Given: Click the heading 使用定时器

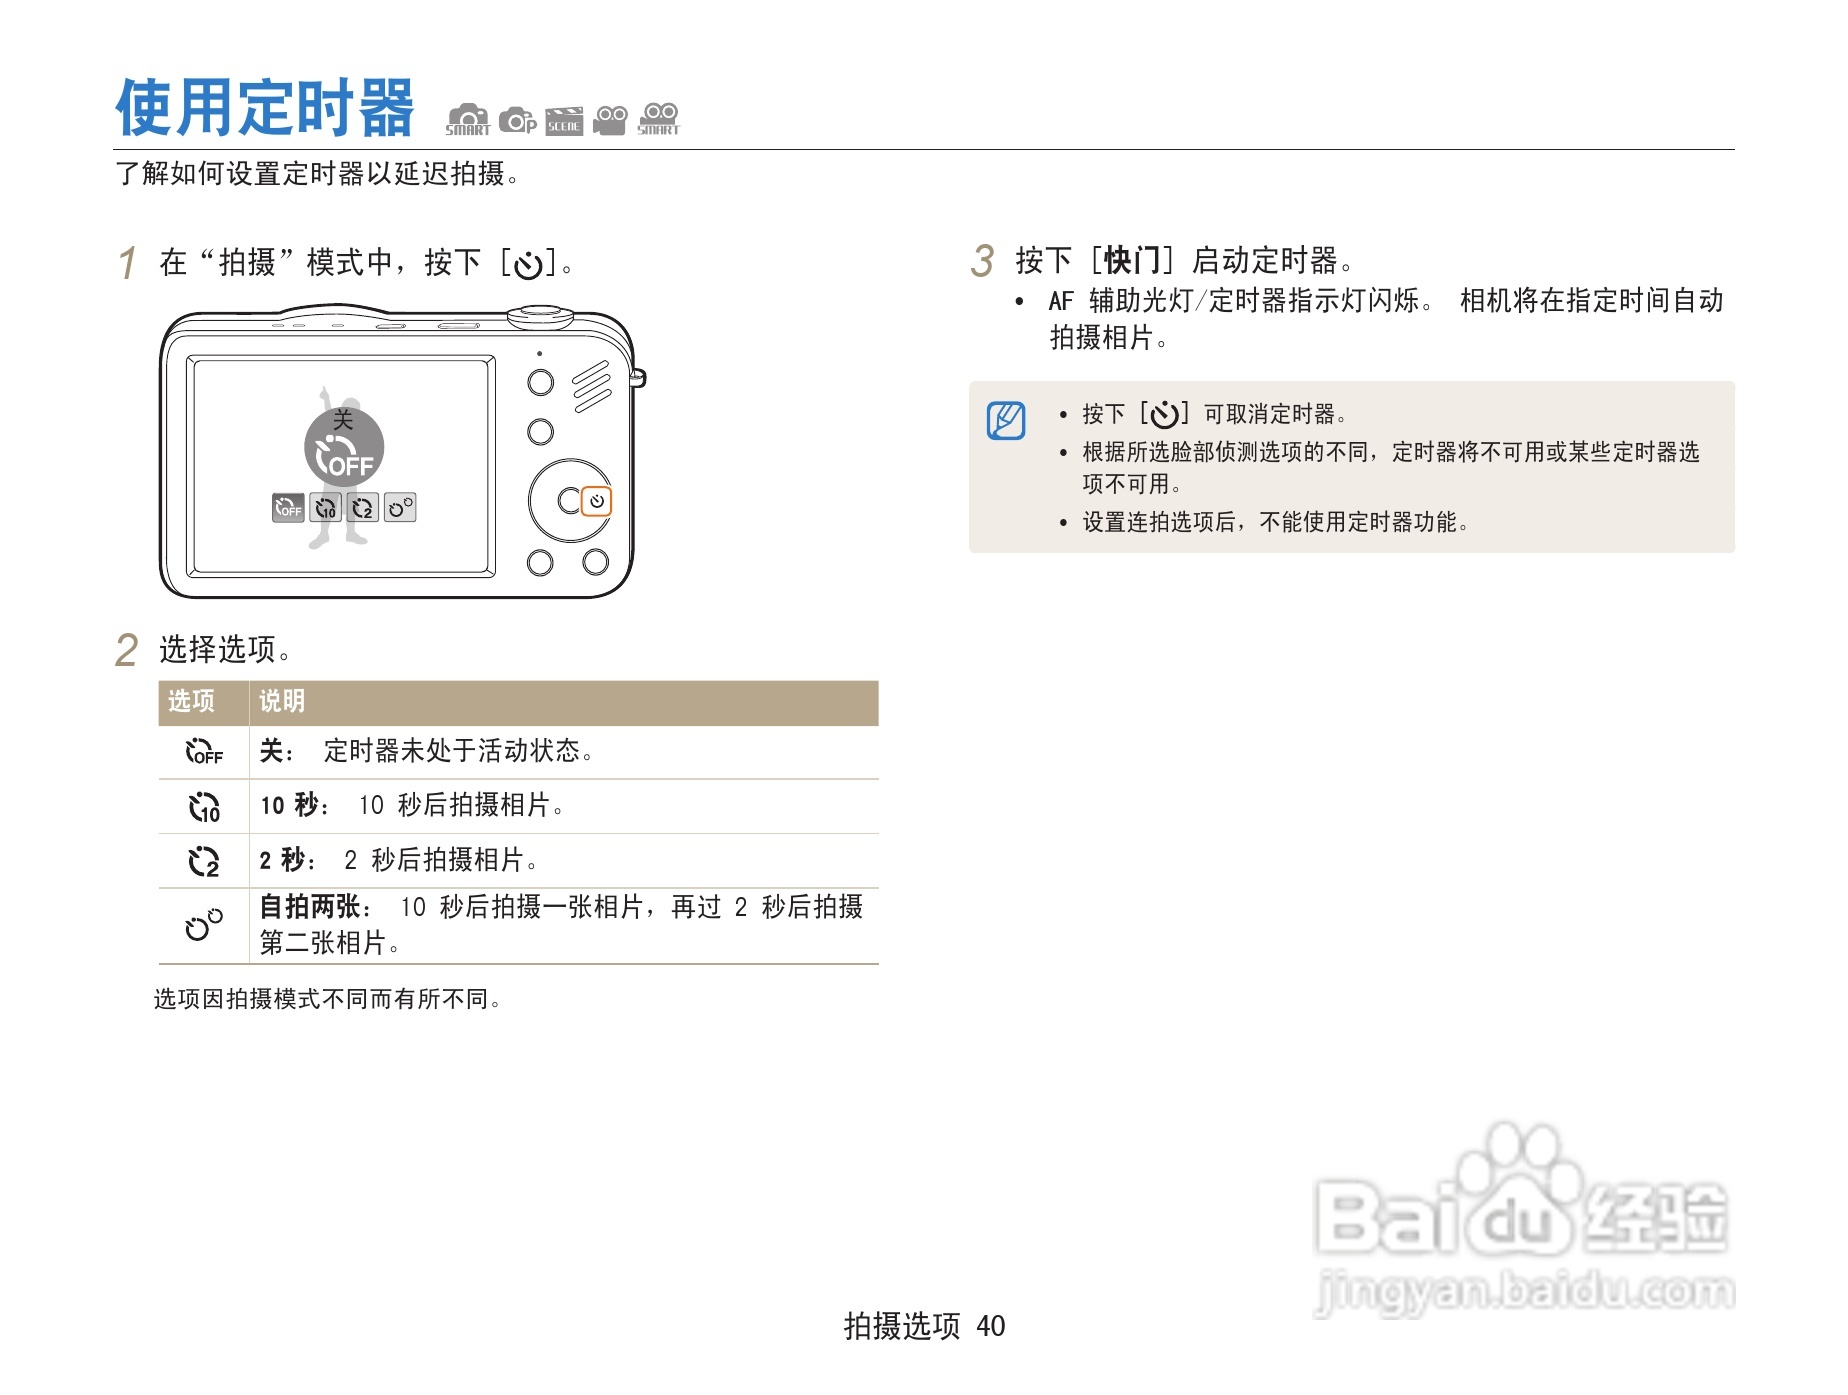Looking at the screenshot, I should coord(265,108).
